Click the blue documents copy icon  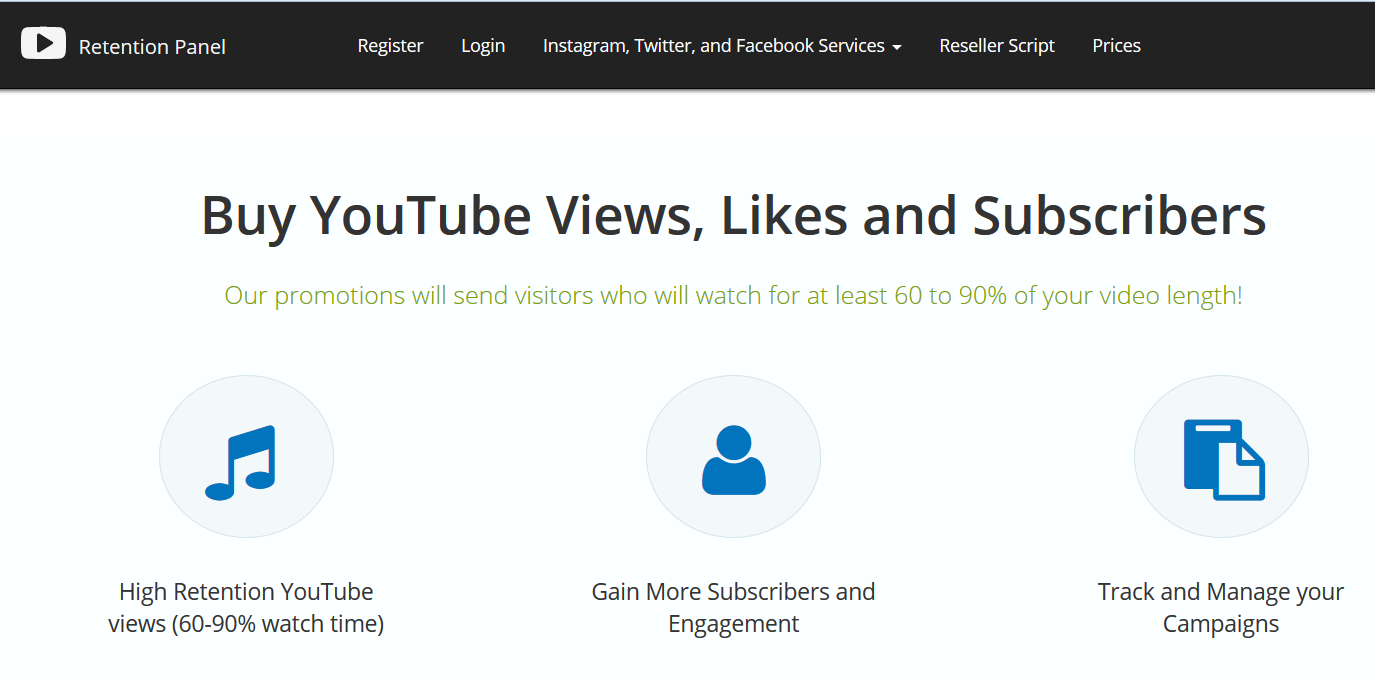(1224, 459)
